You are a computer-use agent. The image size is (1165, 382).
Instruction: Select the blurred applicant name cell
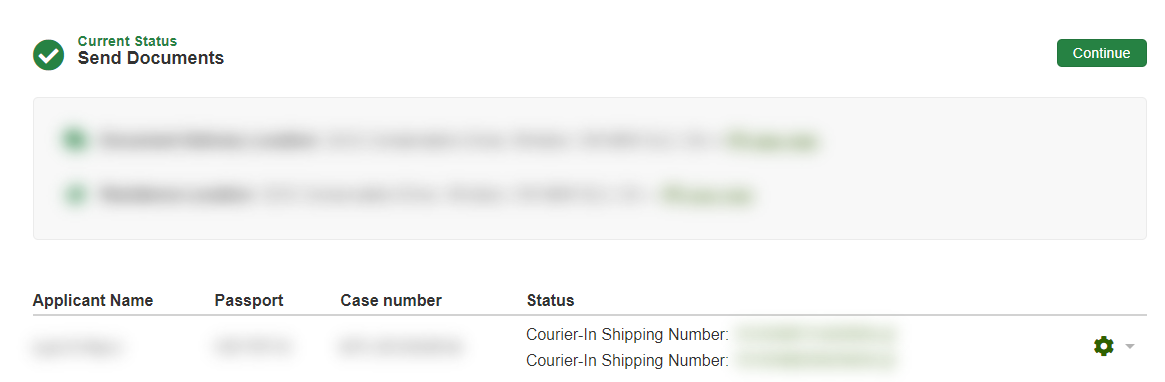(77, 346)
